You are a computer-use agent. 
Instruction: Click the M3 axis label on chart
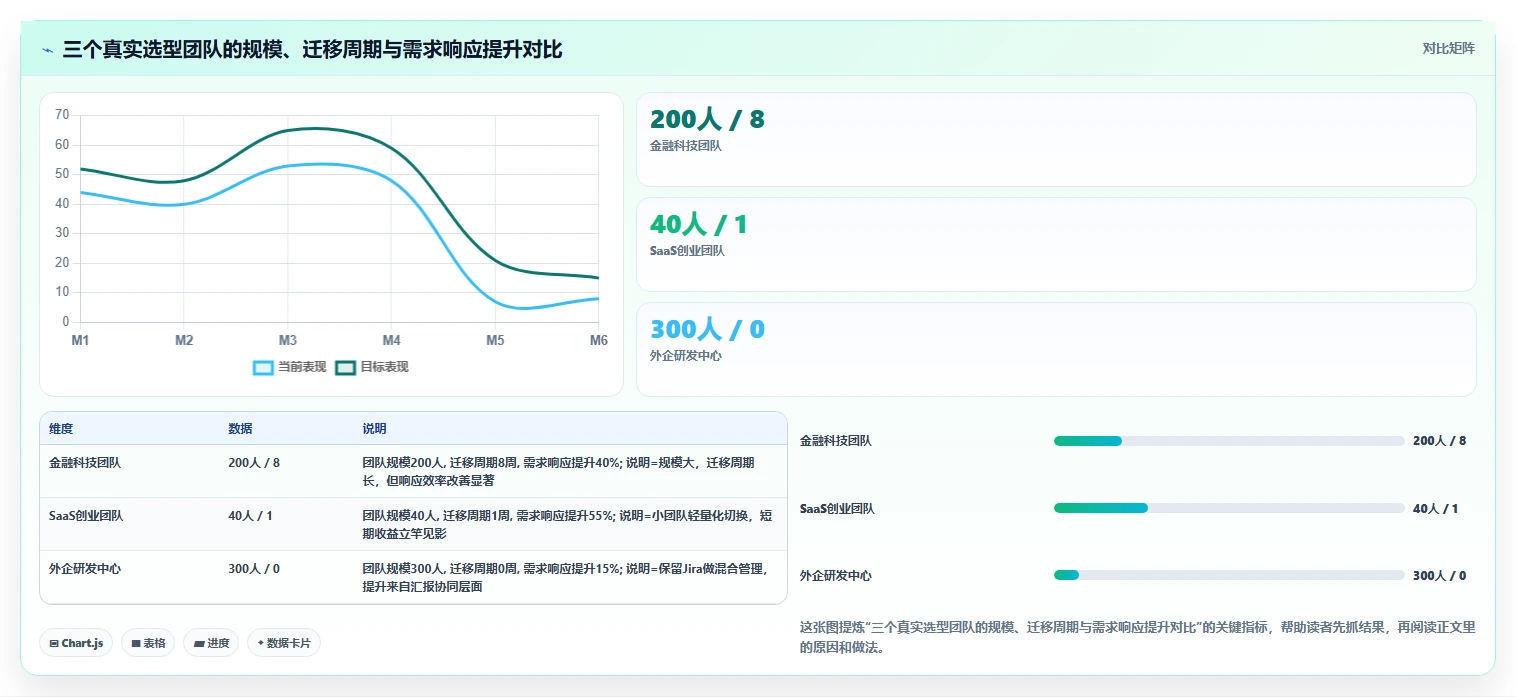point(288,341)
